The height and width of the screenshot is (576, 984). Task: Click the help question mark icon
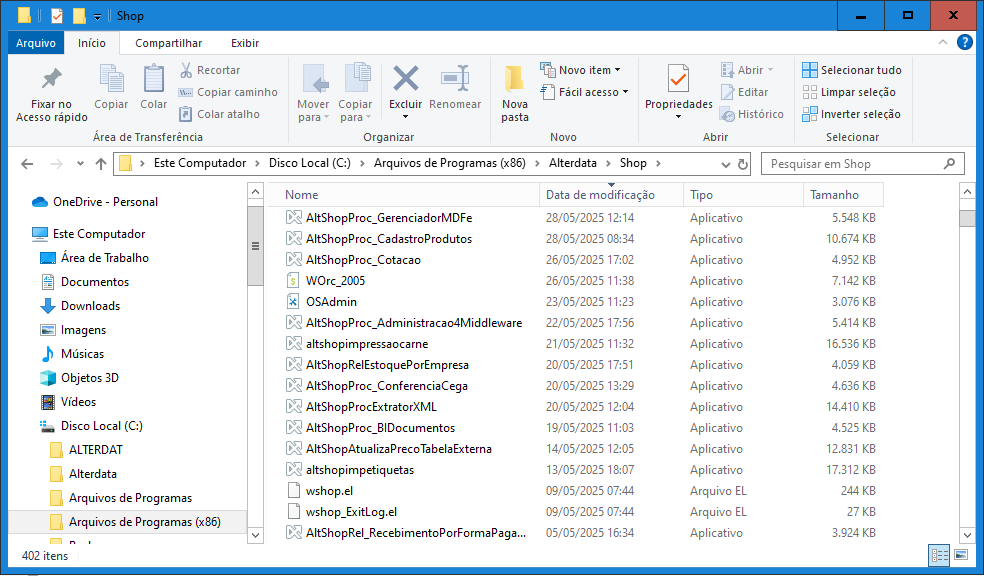click(x=964, y=42)
